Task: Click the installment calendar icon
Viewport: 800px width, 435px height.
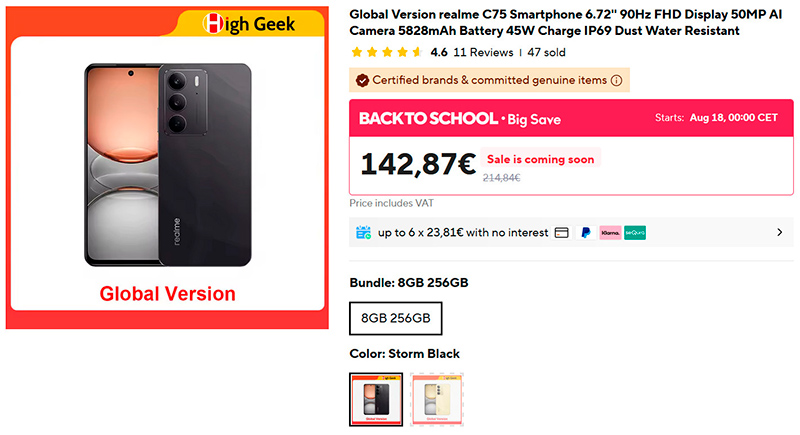Action: click(363, 233)
